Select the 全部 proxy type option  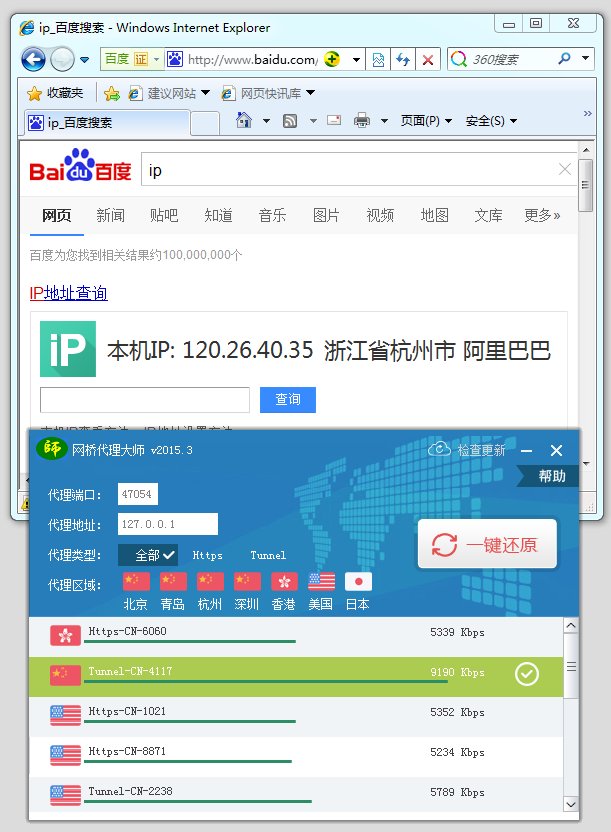pyautogui.click(x=148, y=555)
